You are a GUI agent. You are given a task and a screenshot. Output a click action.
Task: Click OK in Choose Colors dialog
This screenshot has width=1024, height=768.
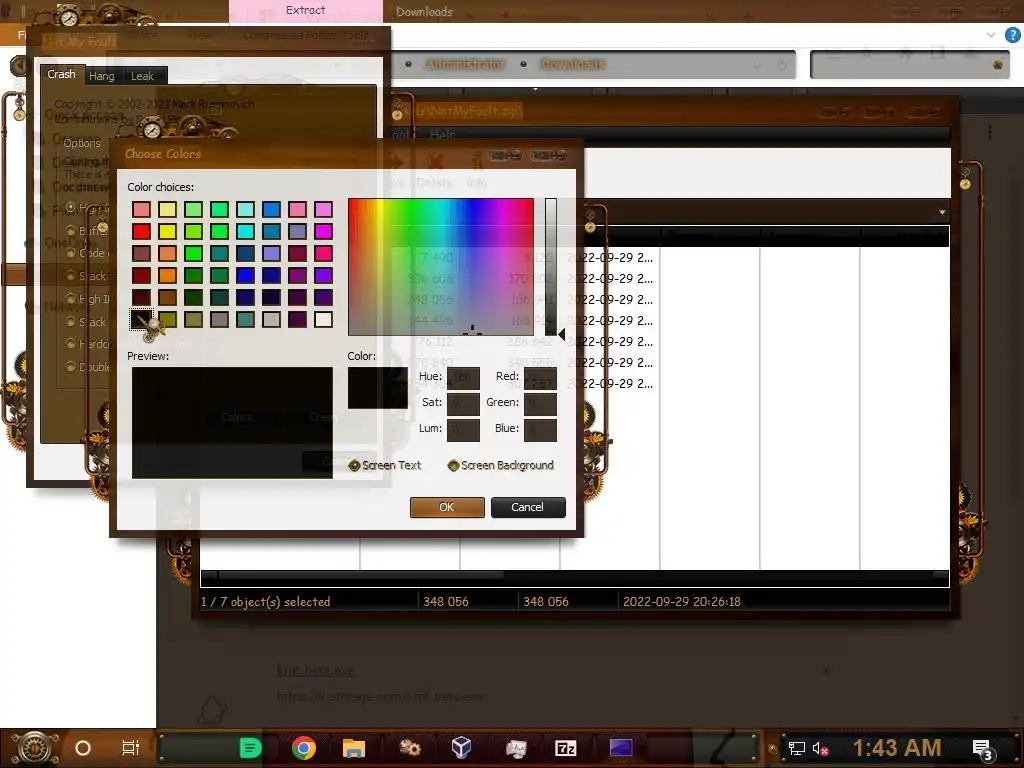point(447,507)
